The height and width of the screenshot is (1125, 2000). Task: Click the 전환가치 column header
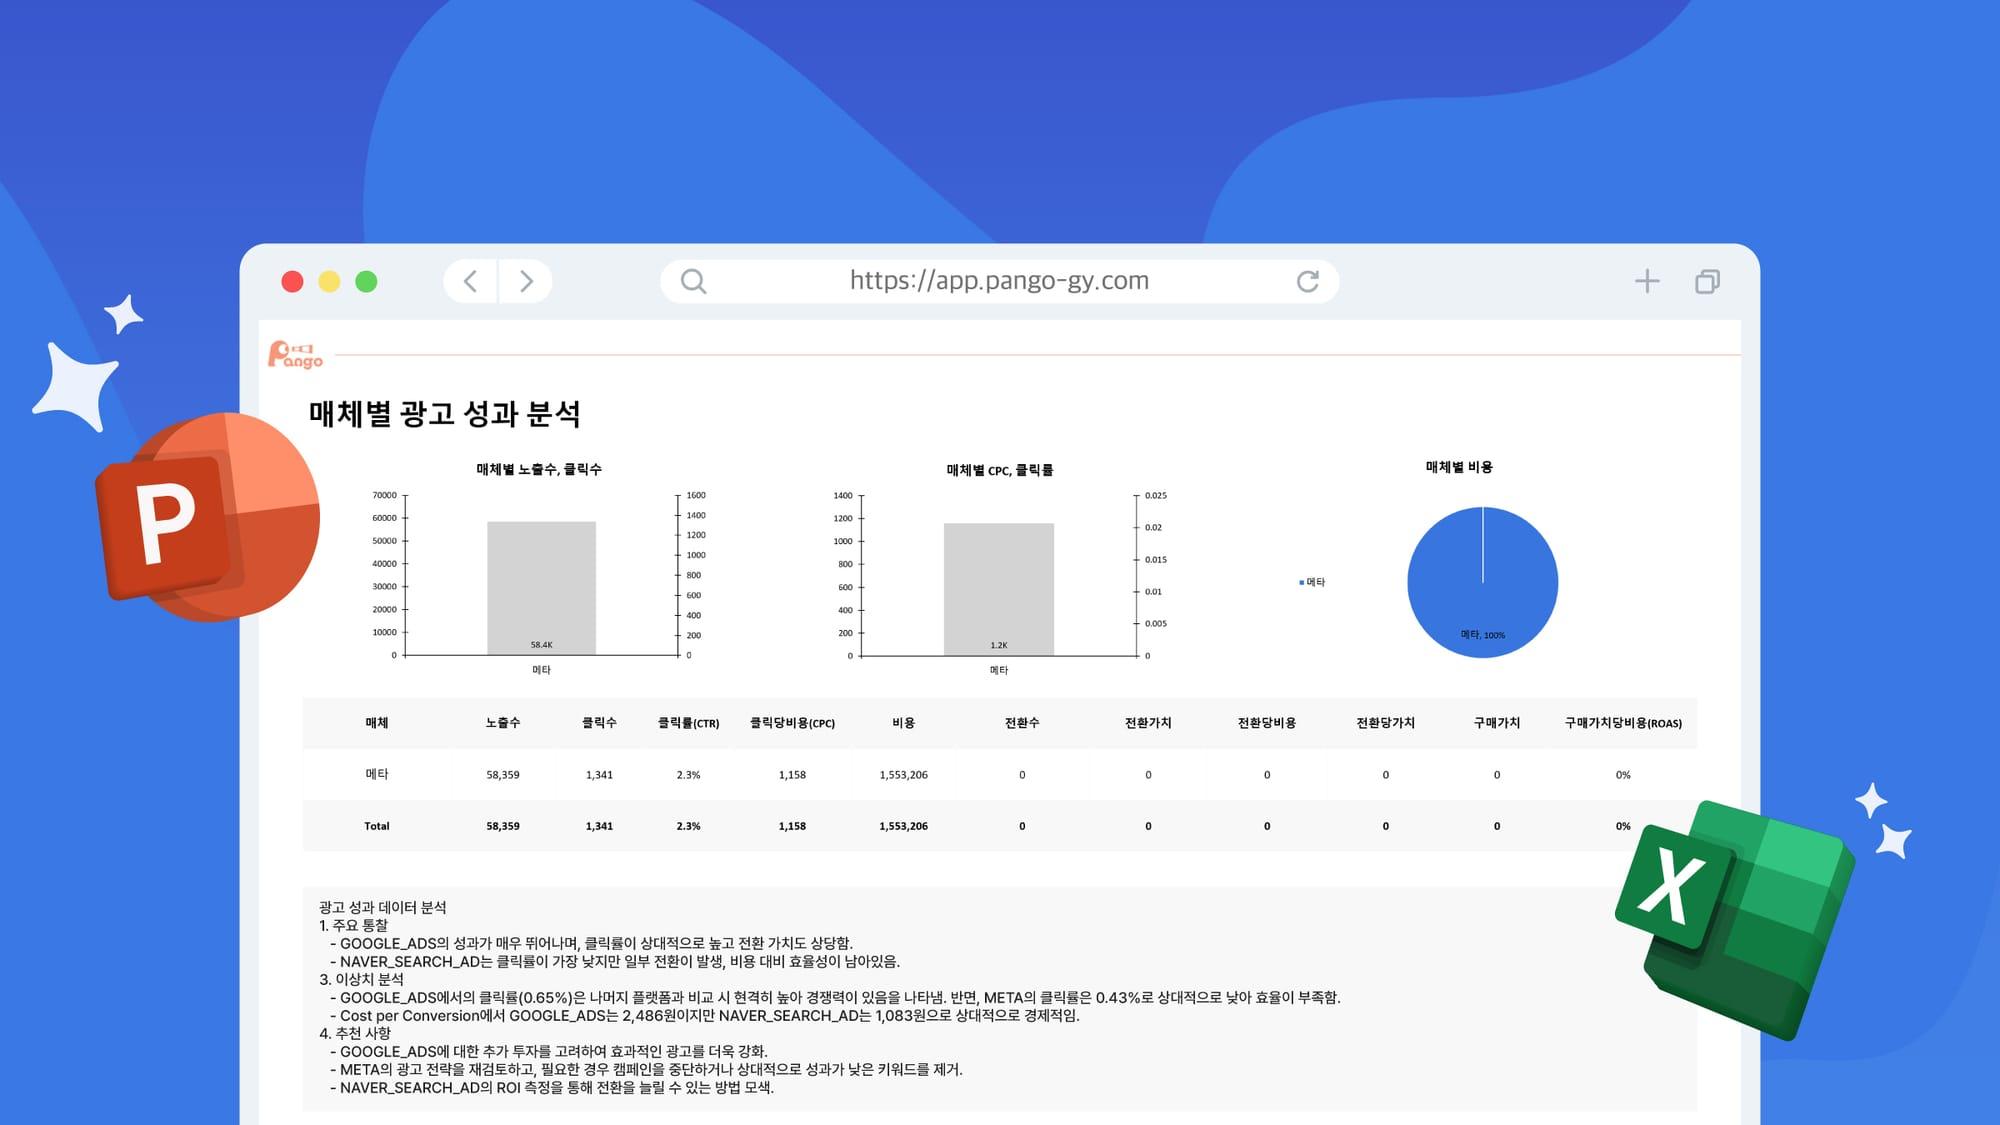(1148, 723)
